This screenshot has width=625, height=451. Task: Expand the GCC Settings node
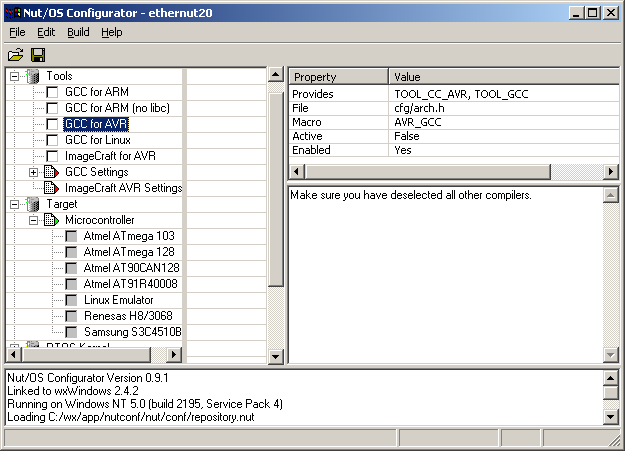[33, 172]
